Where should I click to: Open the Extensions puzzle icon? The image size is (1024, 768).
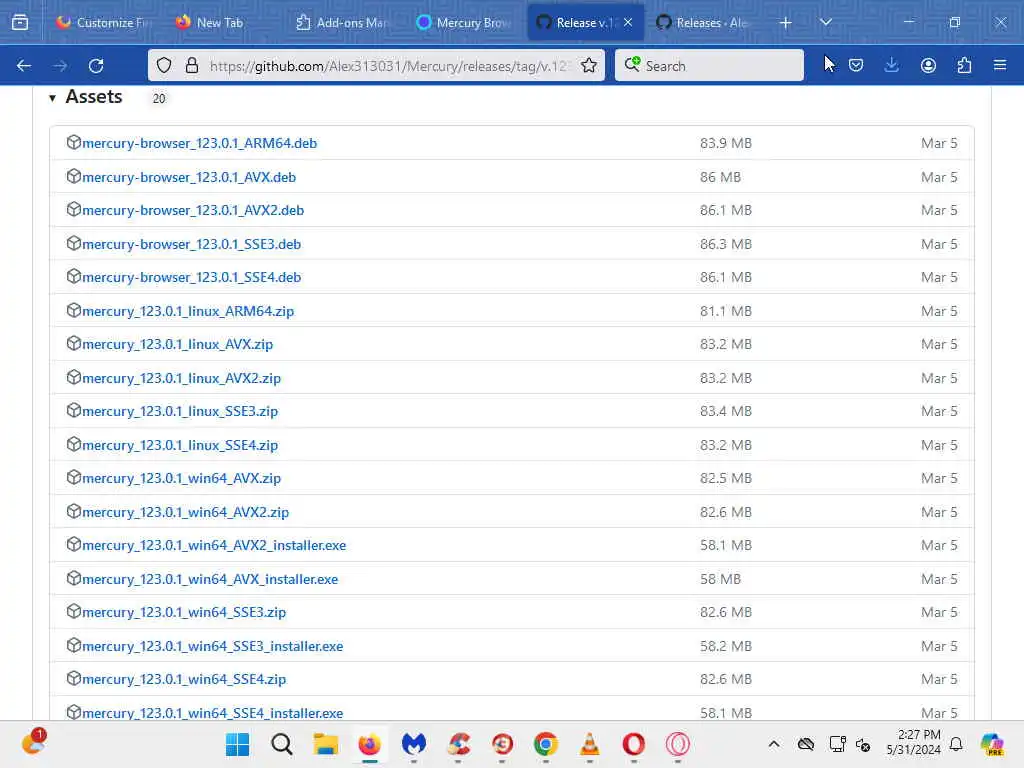(964, 65)
